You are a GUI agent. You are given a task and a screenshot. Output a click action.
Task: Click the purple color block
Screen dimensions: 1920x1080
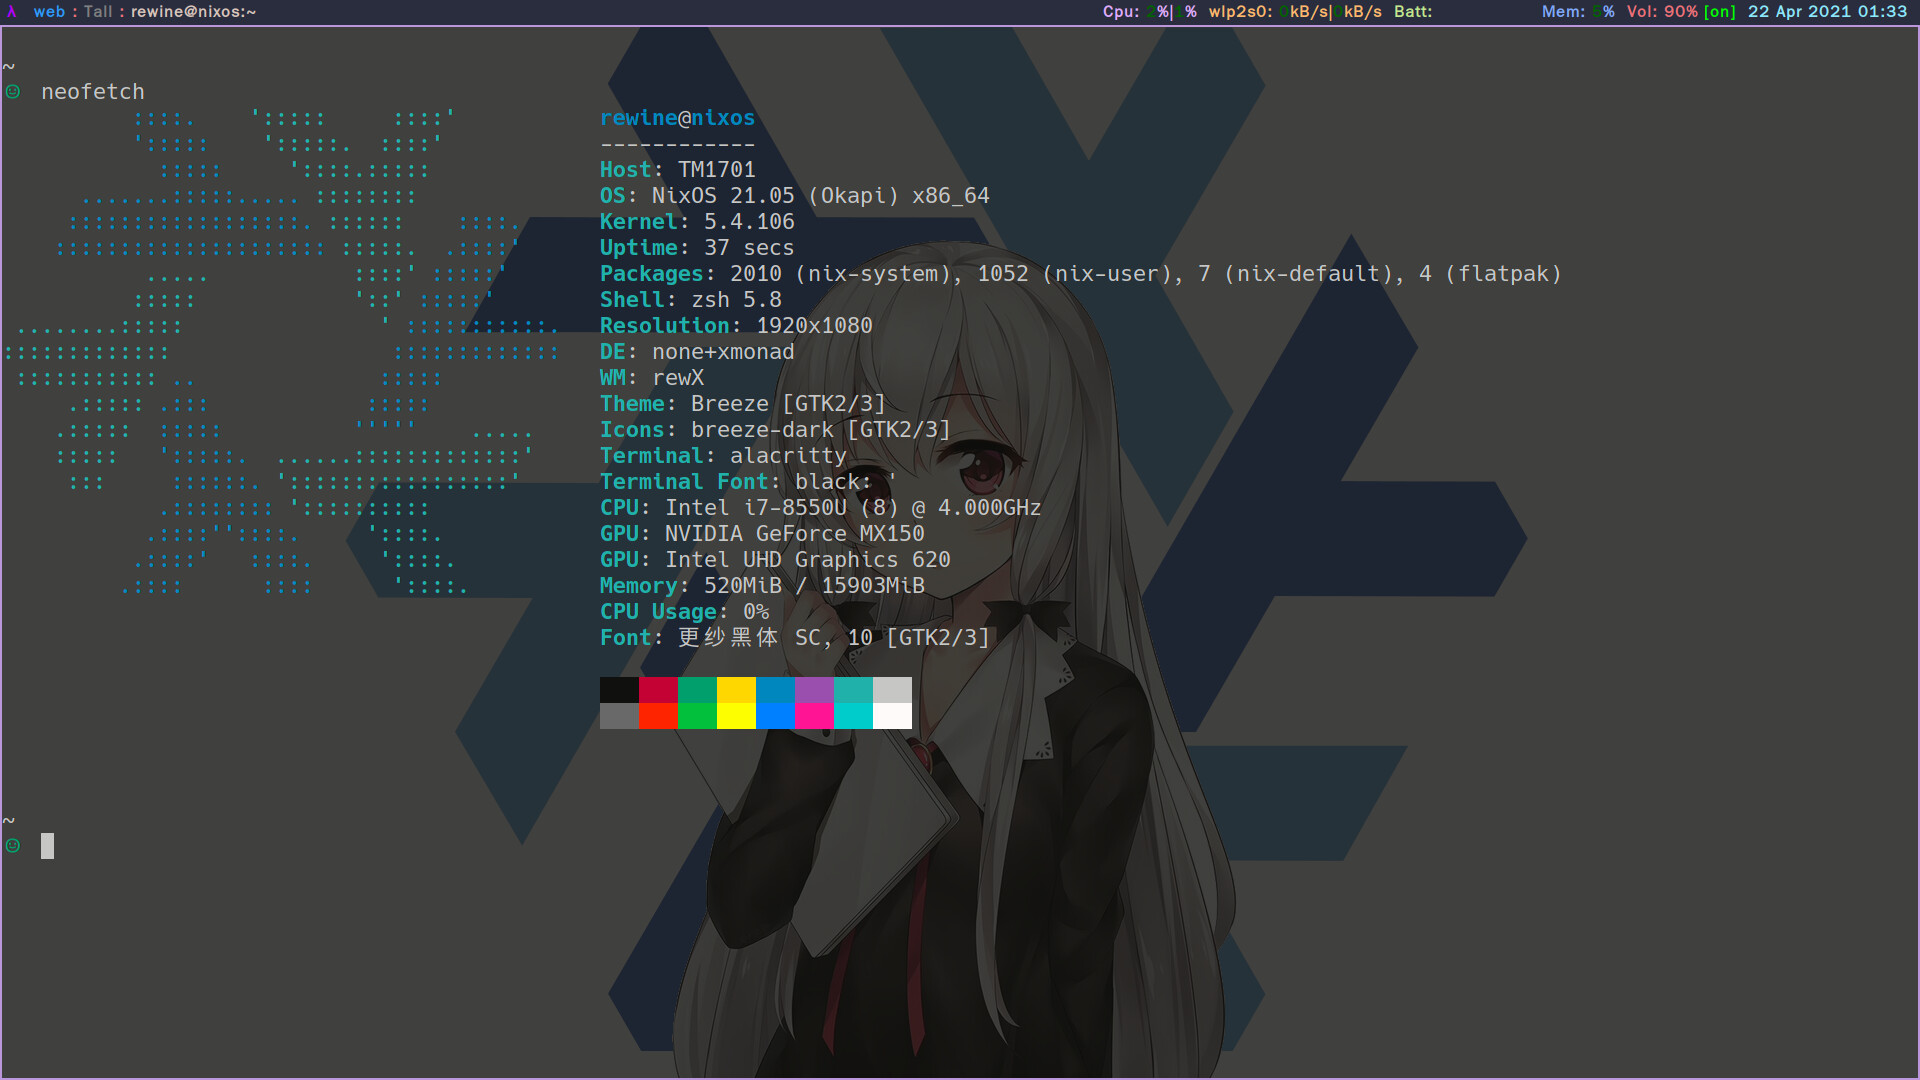click(814, 690)
